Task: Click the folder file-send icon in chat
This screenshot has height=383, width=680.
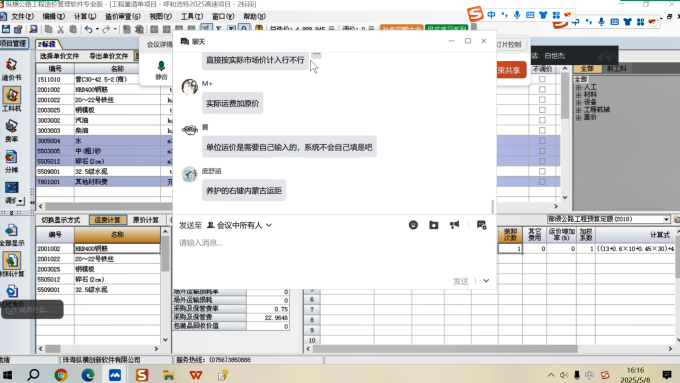Action: 434,225
